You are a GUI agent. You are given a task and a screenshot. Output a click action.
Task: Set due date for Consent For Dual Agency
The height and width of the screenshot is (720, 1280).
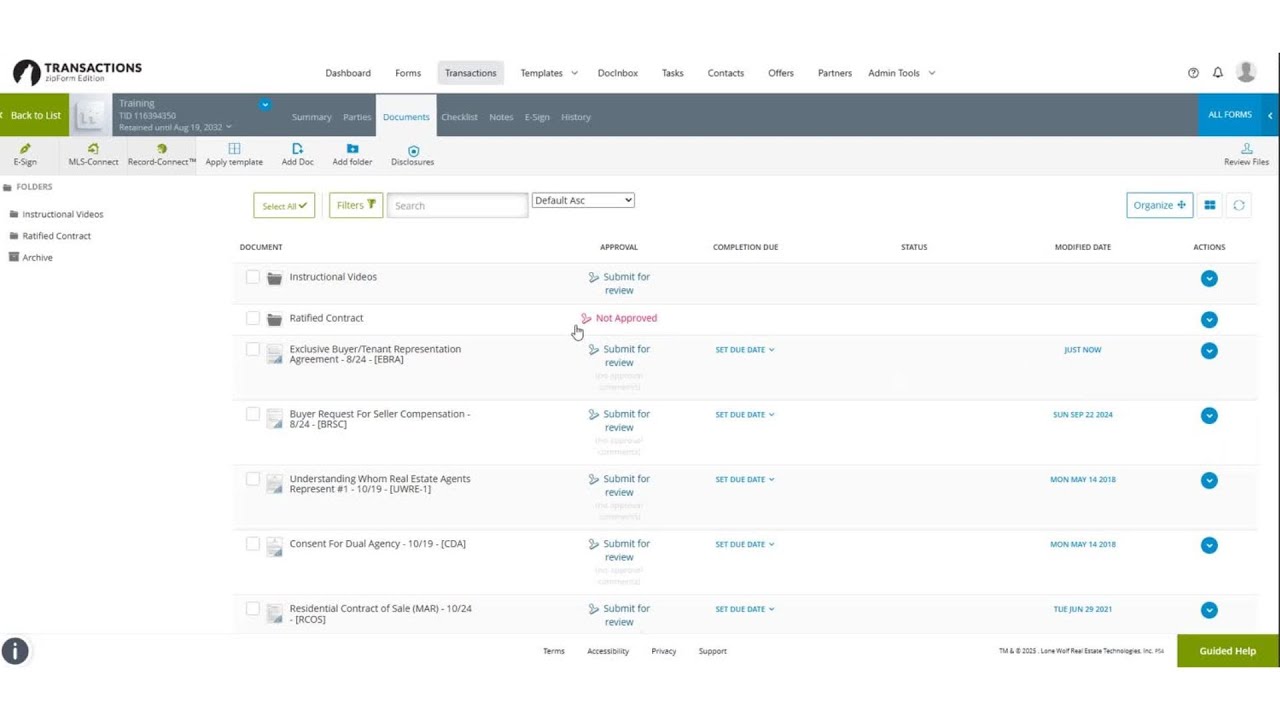[x=745, y=544]
